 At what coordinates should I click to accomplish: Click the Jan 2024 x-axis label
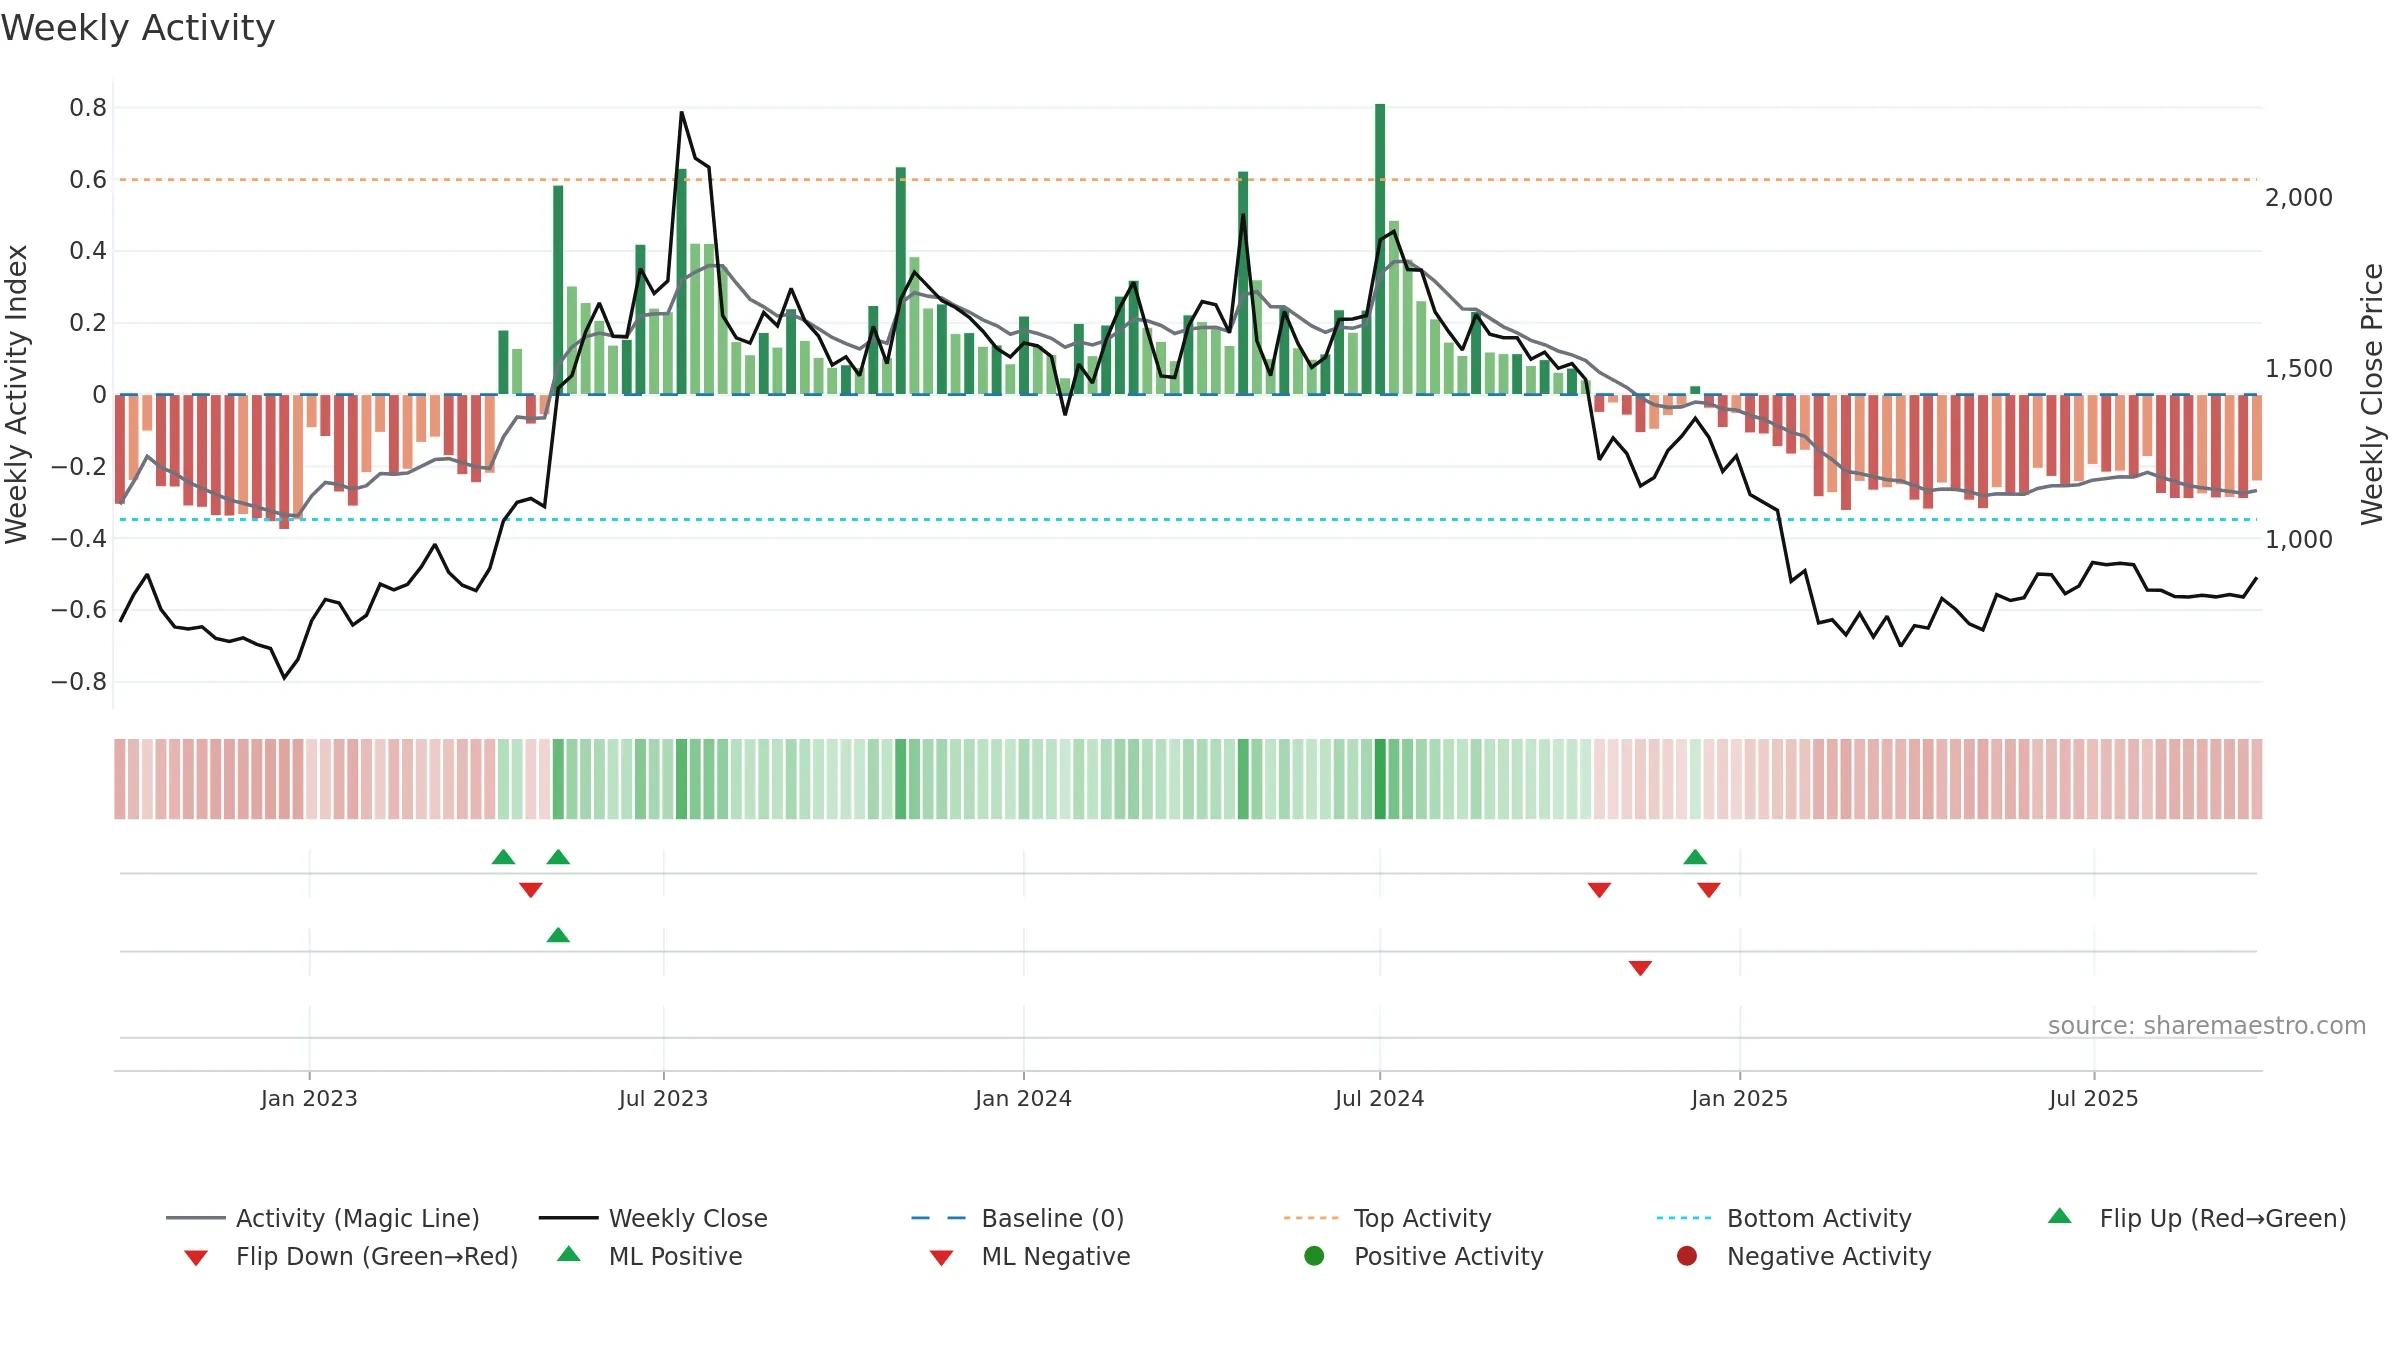coord(1023,1098)
